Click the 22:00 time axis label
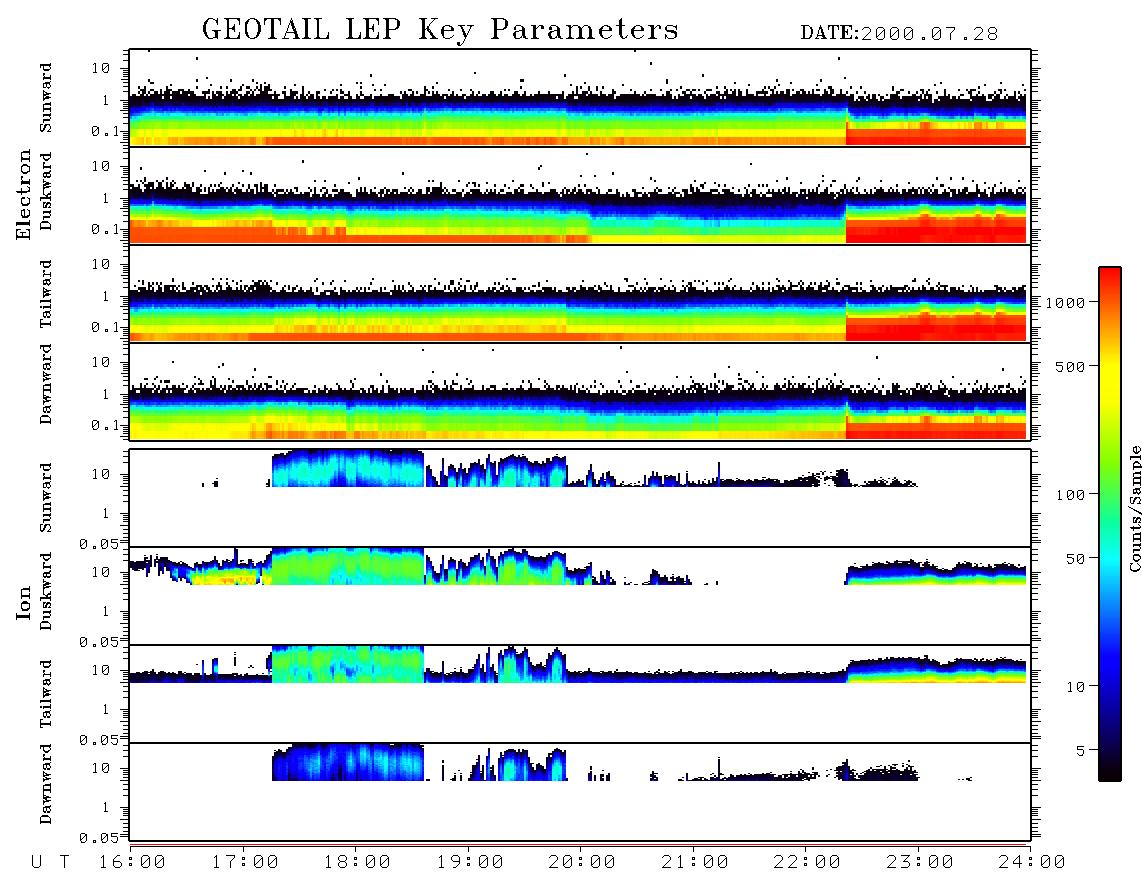This screenshot has height=880, width=1142. pyautogui.click(x=808, y=863)
